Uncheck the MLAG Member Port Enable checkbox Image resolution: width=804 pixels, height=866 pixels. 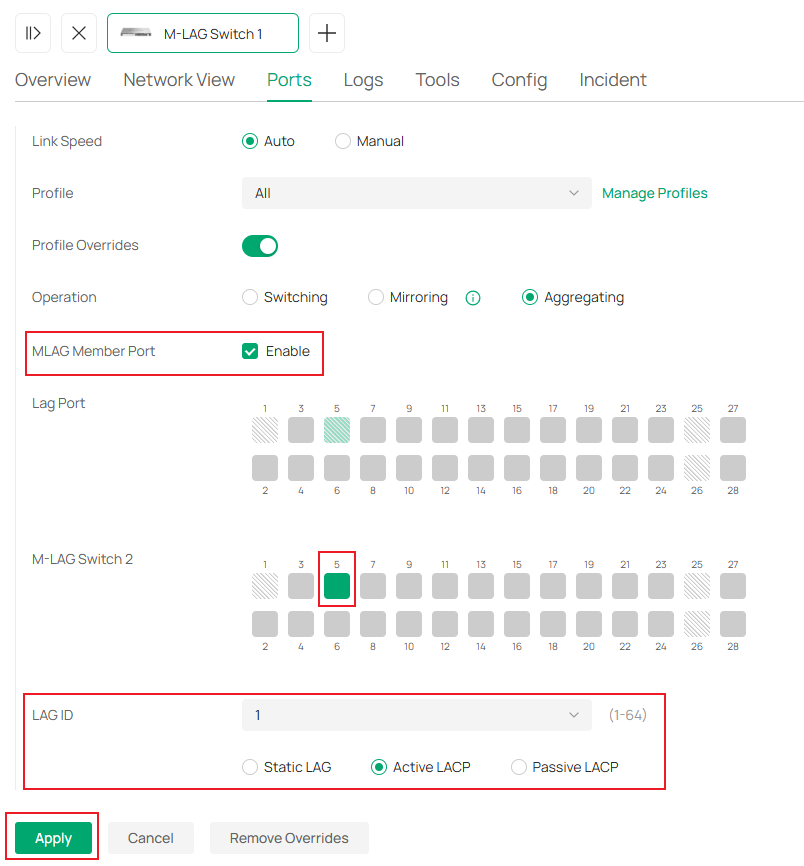tap(249, 351)
